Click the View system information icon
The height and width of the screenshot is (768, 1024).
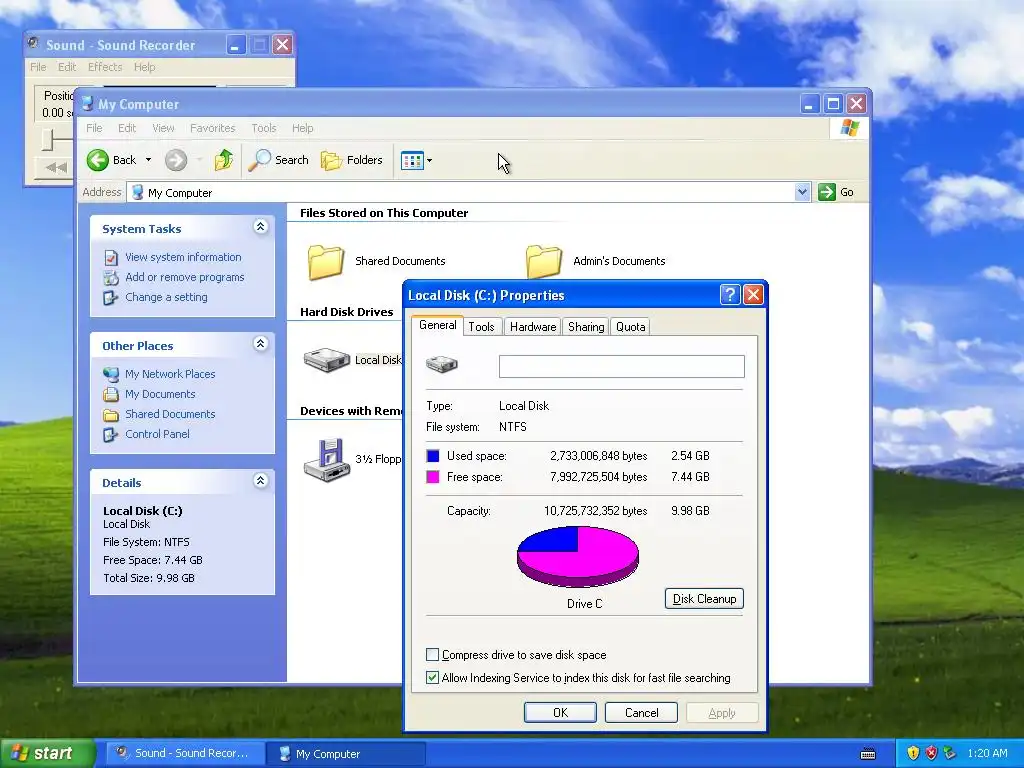pyautogui.click(x=111, y=257)
